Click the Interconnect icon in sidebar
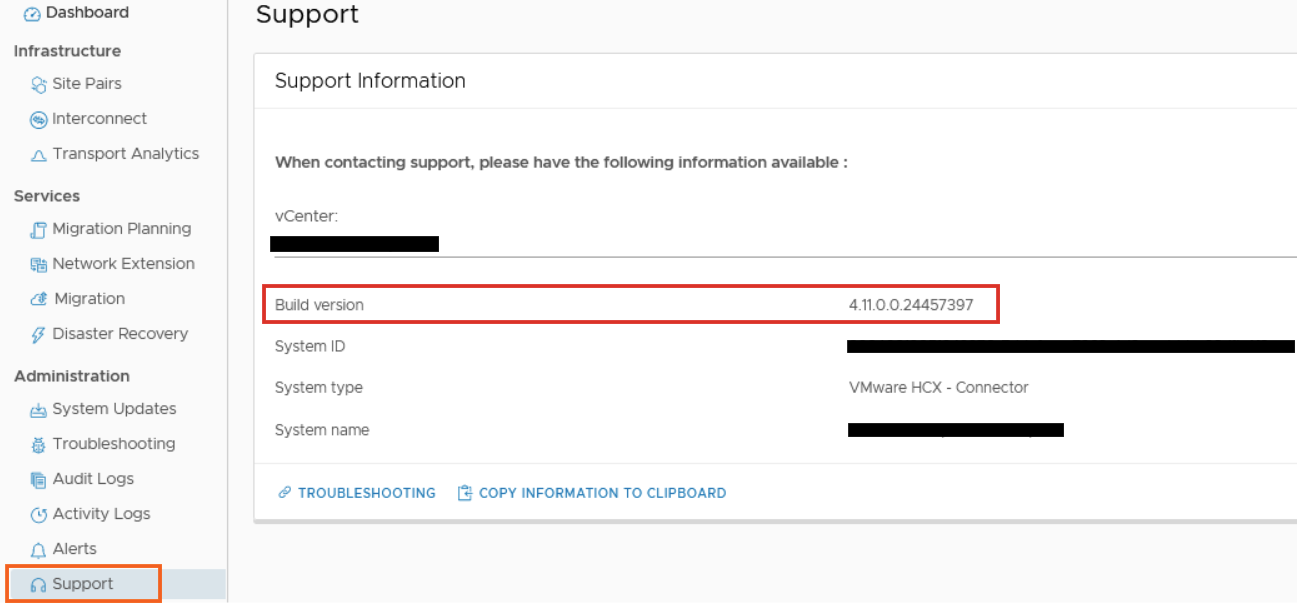This screenshot has height=603, width=1297. pyautogui.click(x=39, y=120)
